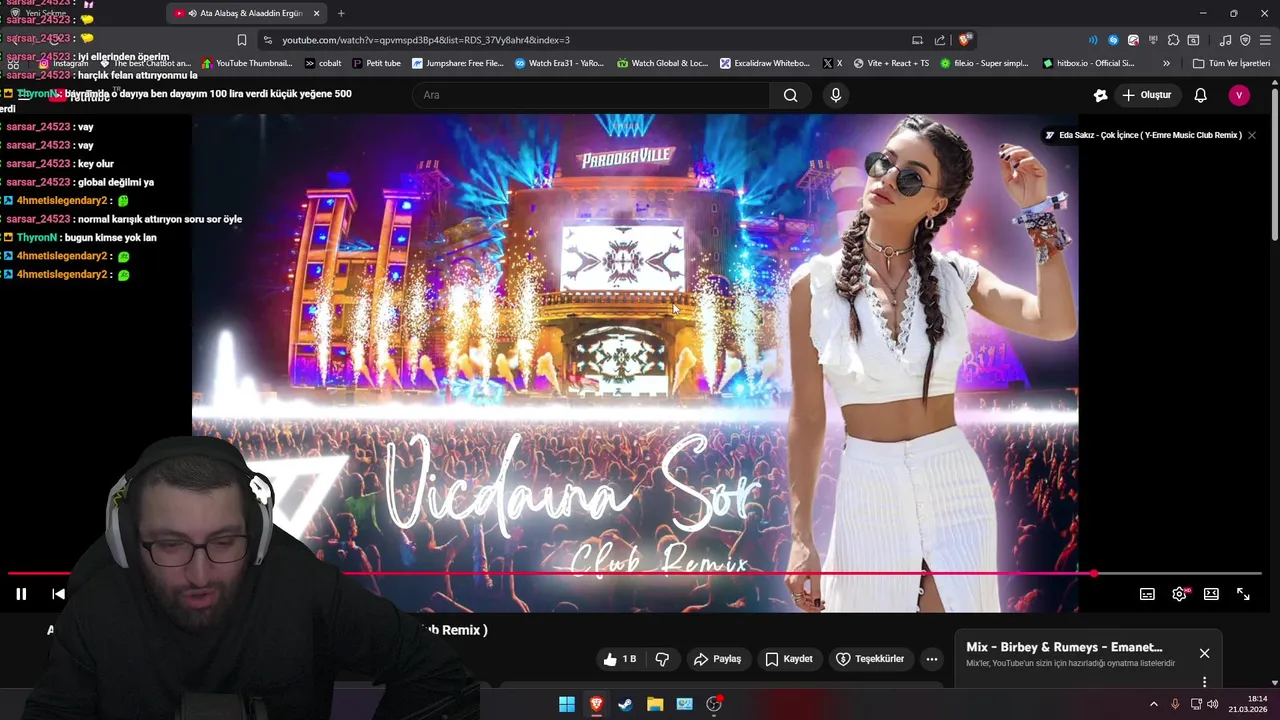Open the file.io bookmark

click(983, 63)
